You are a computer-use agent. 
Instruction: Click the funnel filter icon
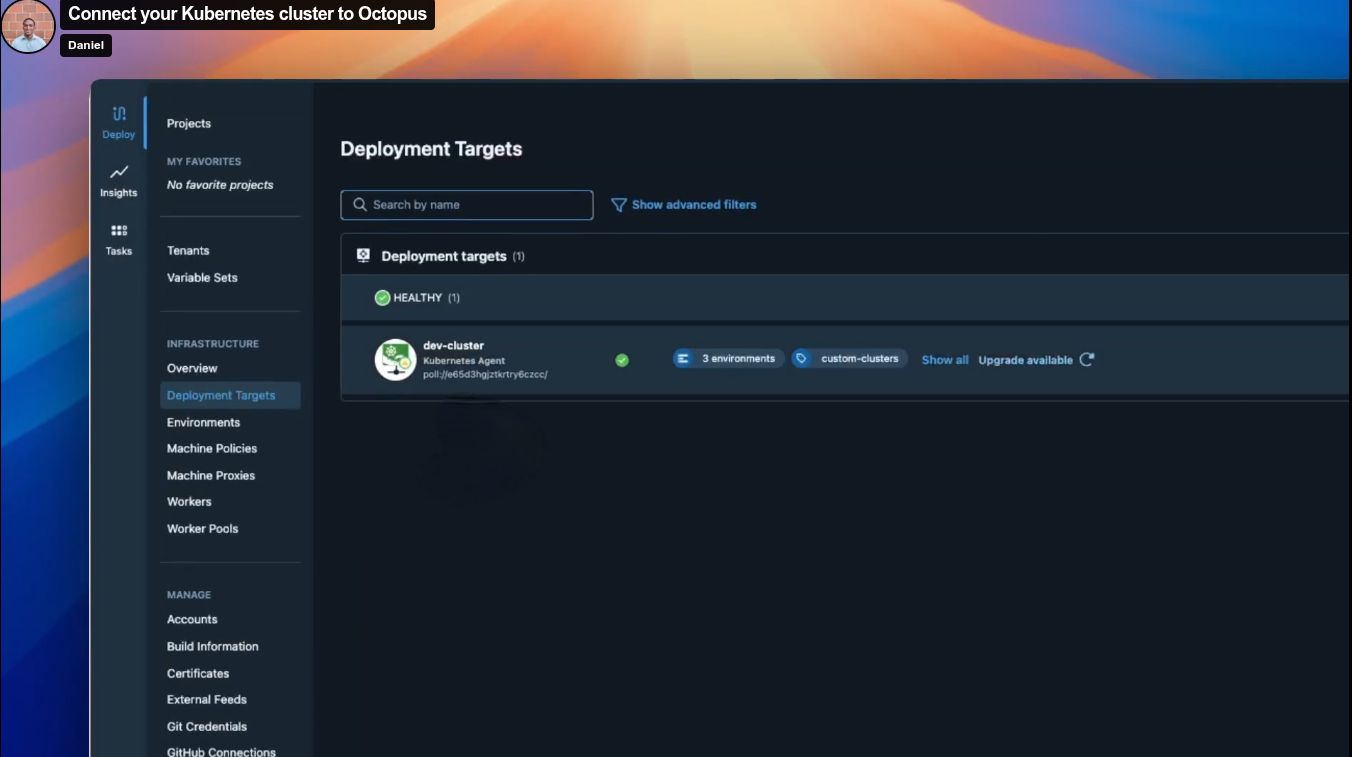619,205
